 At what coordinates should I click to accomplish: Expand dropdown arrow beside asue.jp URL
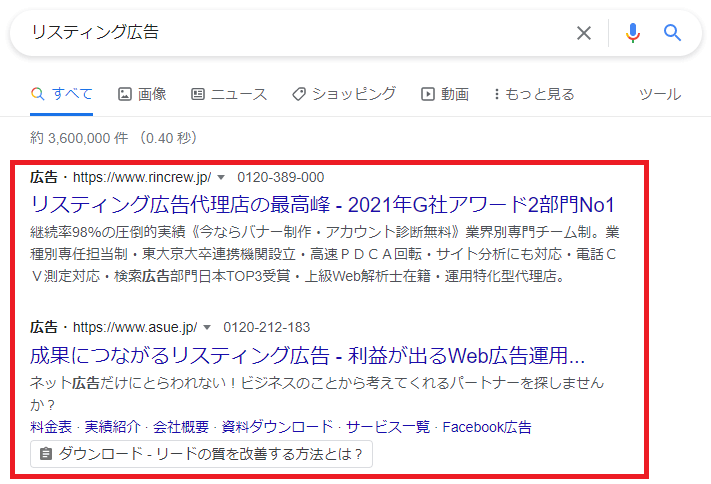click(207, 328)
